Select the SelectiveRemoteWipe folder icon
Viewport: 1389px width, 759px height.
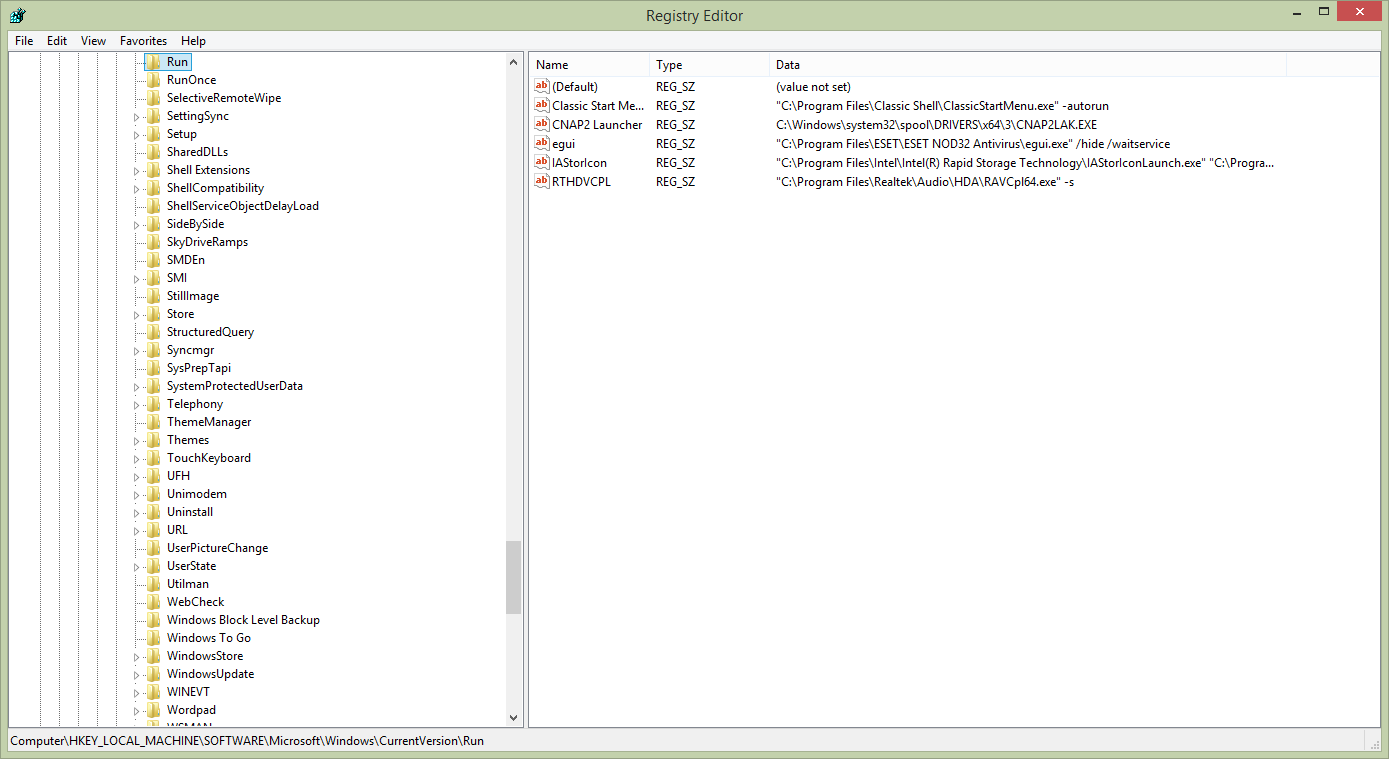pyautogui.click(x=153, y=98)
